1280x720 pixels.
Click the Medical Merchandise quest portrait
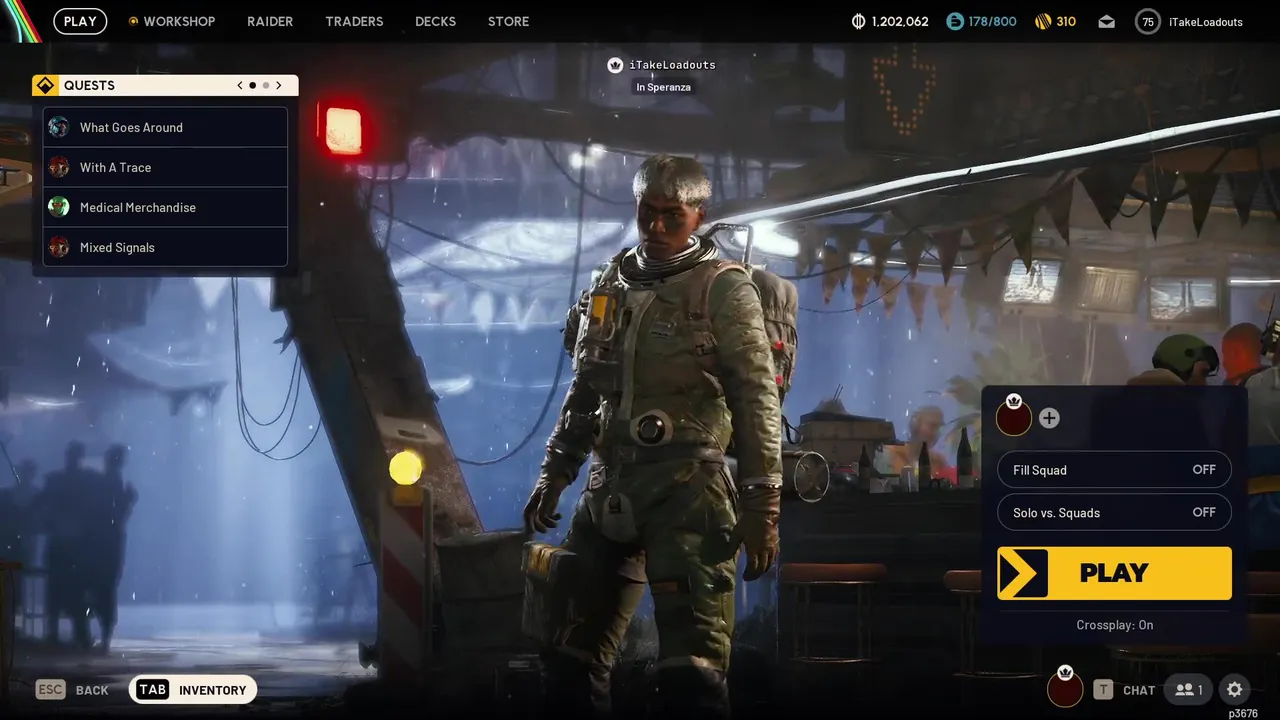pyautogui.click(x=59, y=207)
